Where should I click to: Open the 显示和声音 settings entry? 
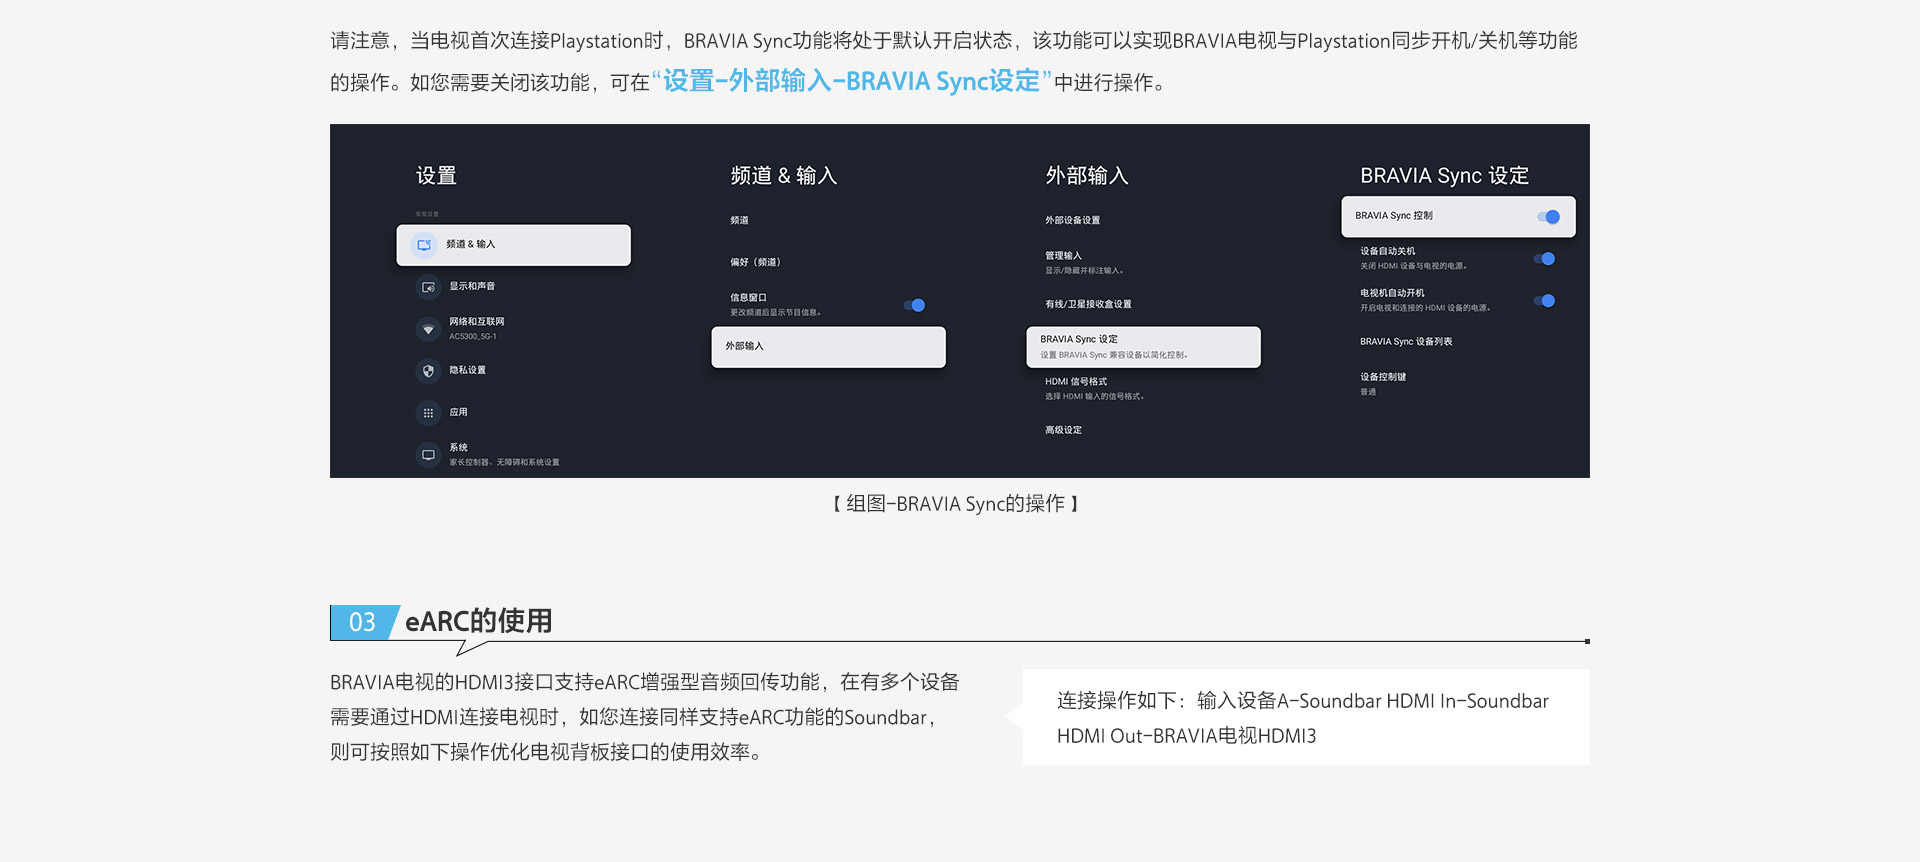472,287
